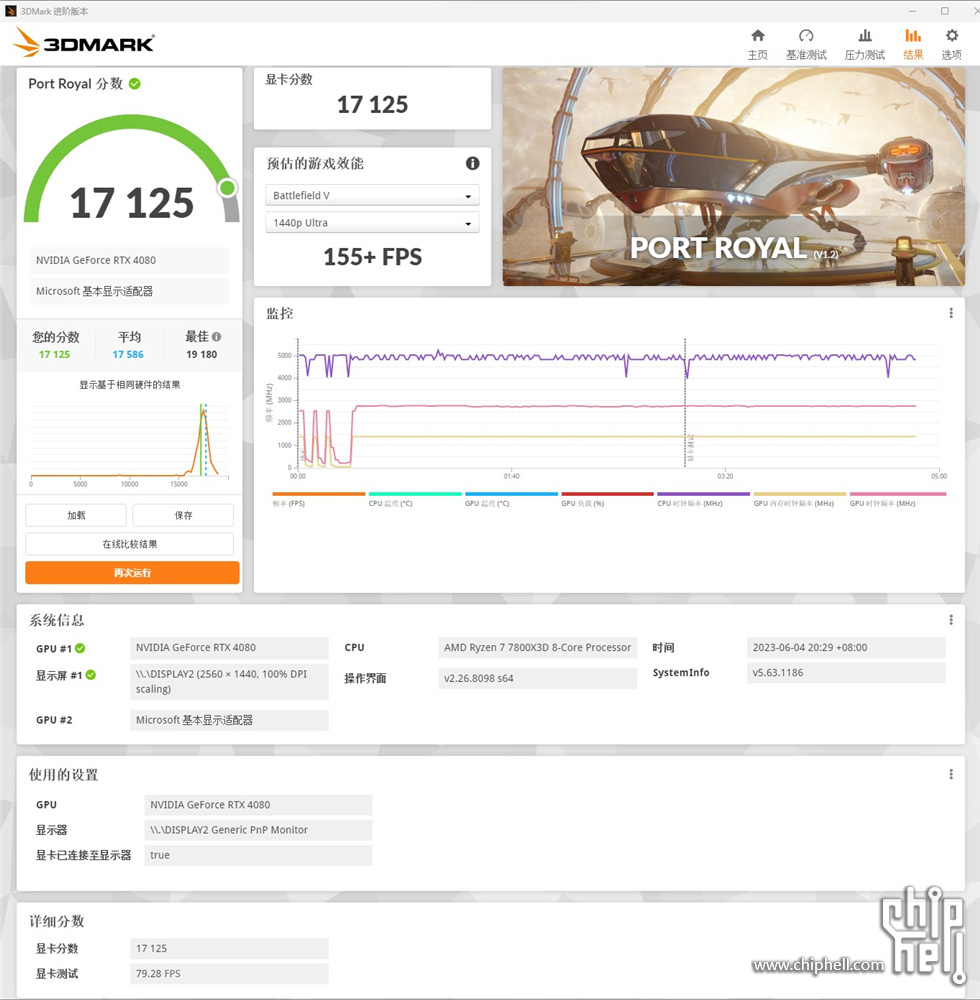Click the 操作界面 version v2.26.8098 s64
Image resolution: width=980 pixels, height=1000 pixels.
(538, 678)
